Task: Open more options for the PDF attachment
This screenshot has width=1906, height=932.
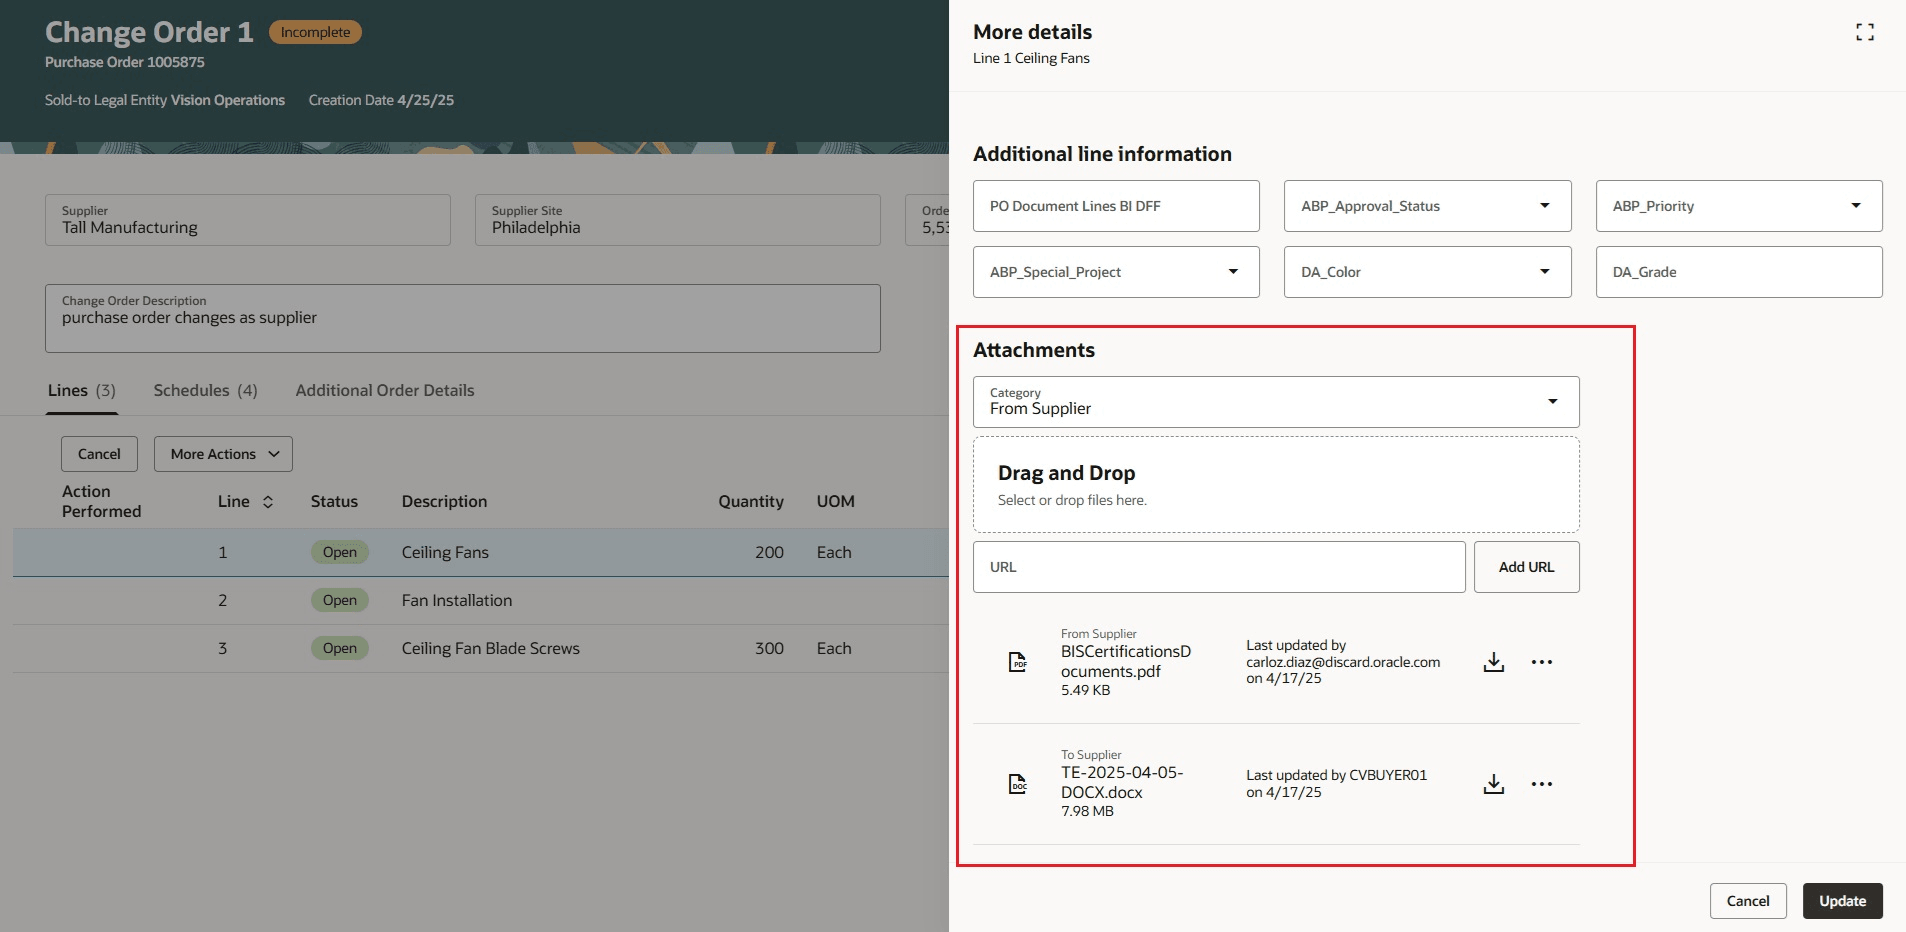Action: pos(1543,661)
